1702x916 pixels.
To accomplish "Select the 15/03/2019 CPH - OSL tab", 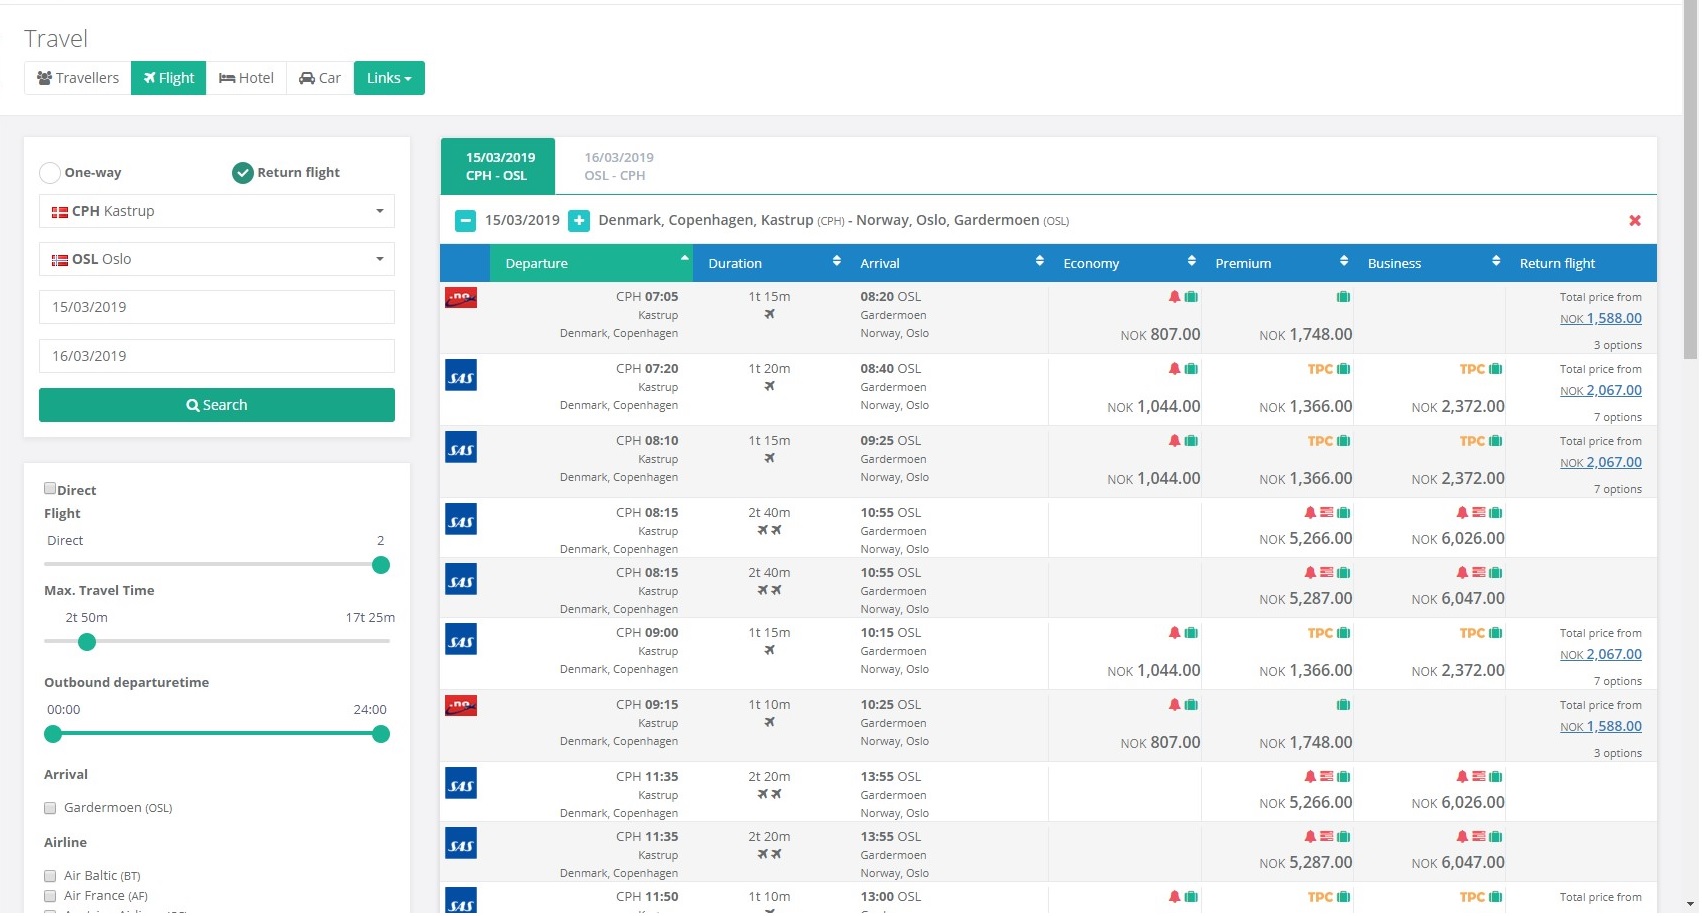I will (x=498, y=166).
